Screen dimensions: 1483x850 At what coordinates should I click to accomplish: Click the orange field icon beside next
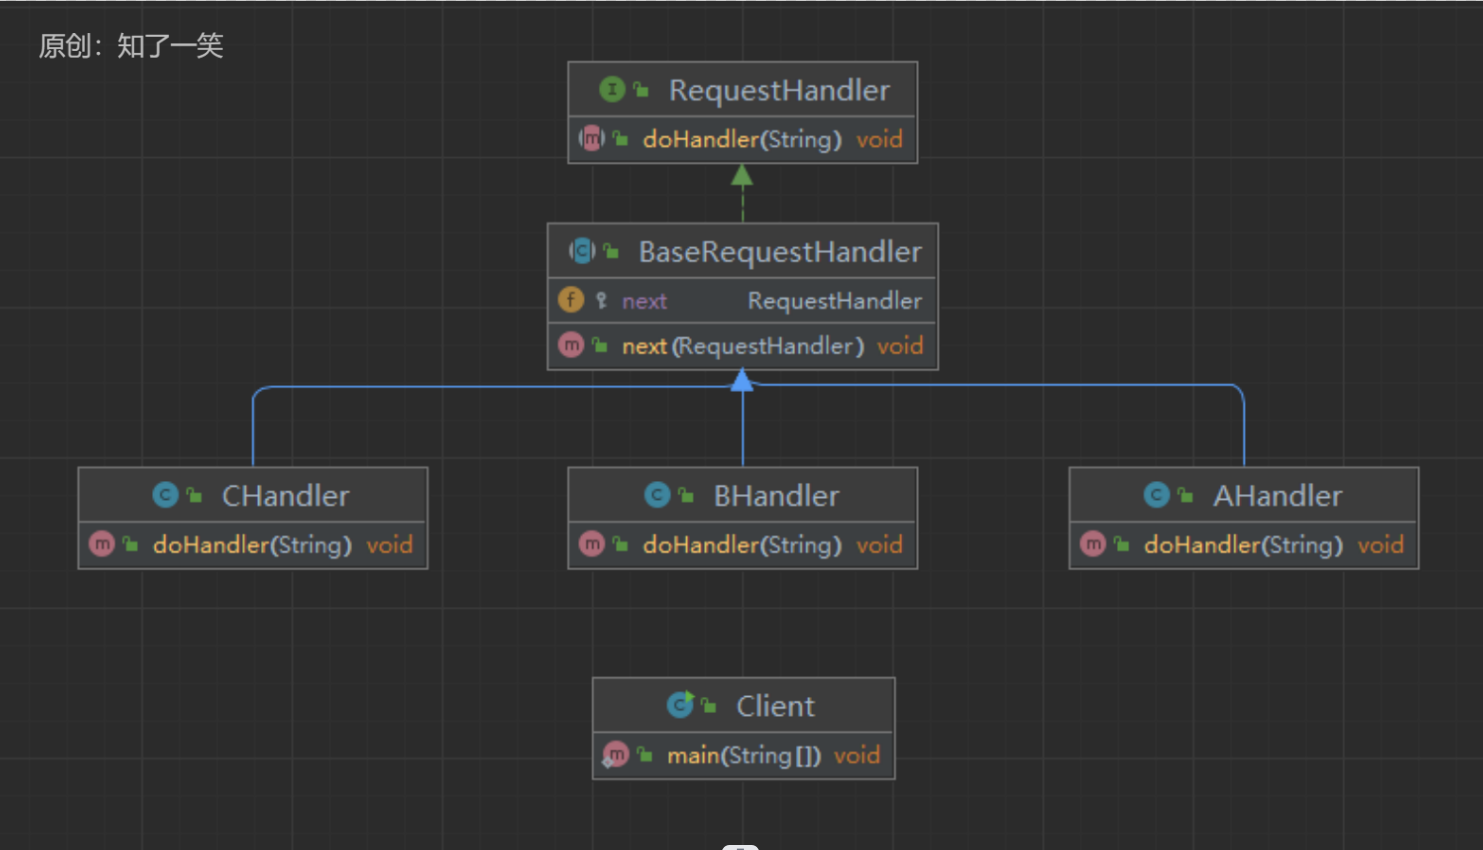571,300
